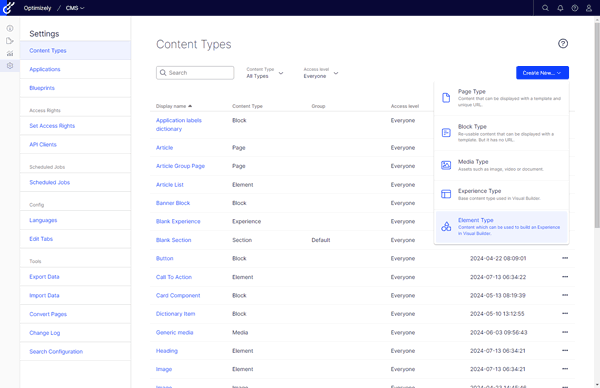Open Scheduled Jobs link in sidebar
600x388 pixels.
(75, 183)
